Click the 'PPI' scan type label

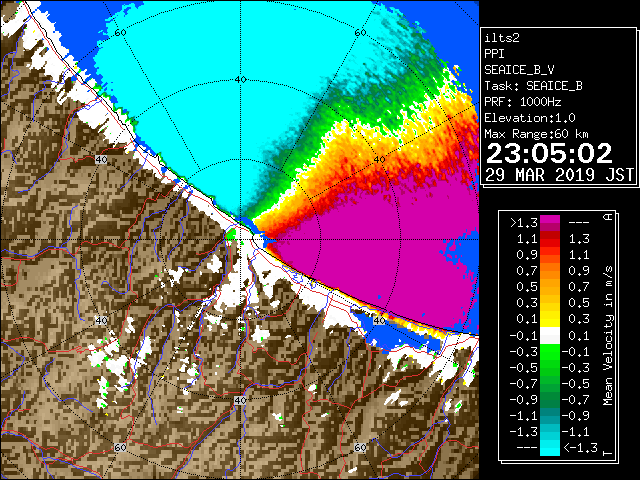[x=494, y=54]
